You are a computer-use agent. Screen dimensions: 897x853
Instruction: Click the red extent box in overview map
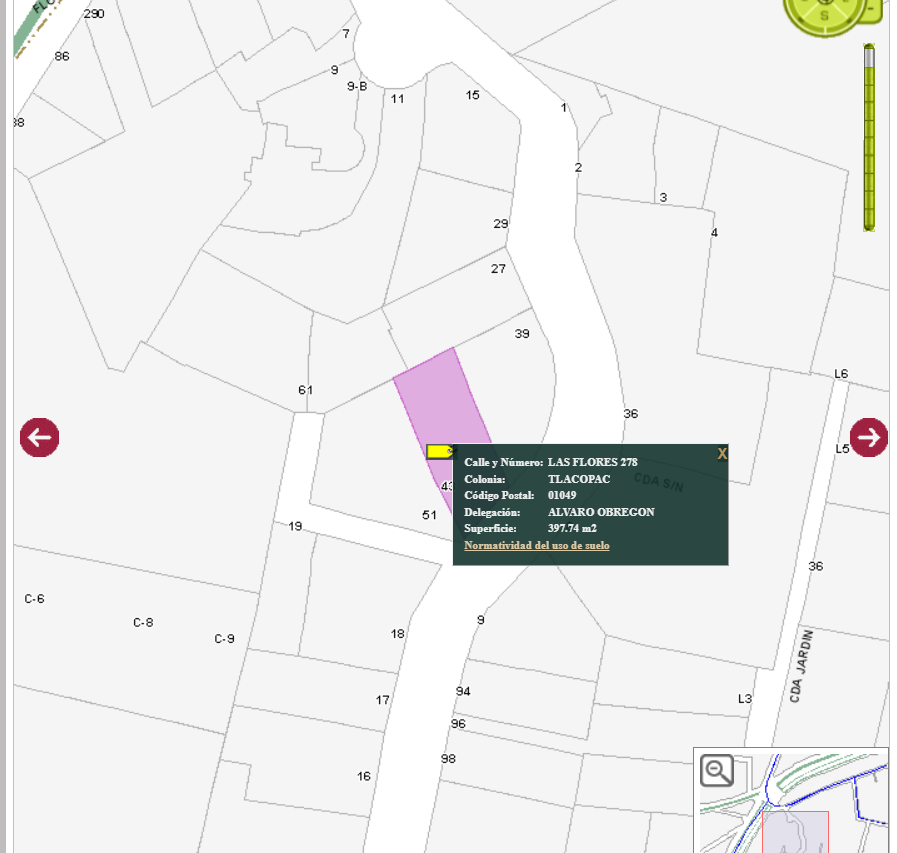coord(795,831)
